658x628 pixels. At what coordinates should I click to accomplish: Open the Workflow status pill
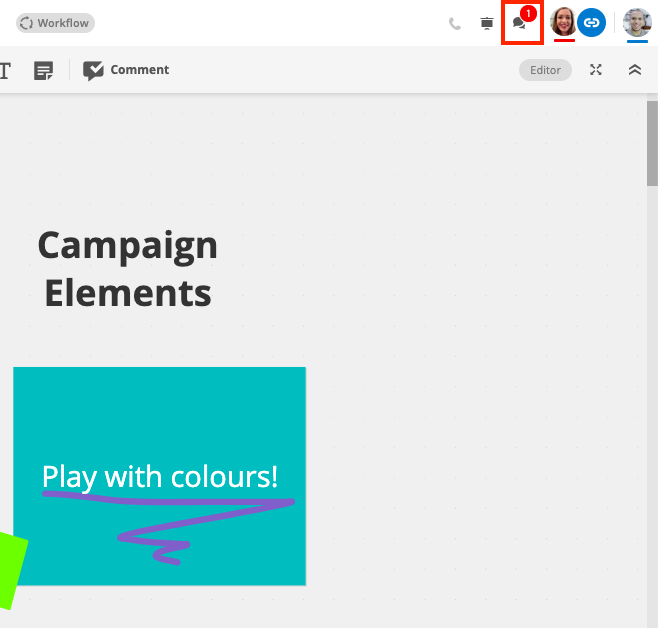[x=55, y=23]
